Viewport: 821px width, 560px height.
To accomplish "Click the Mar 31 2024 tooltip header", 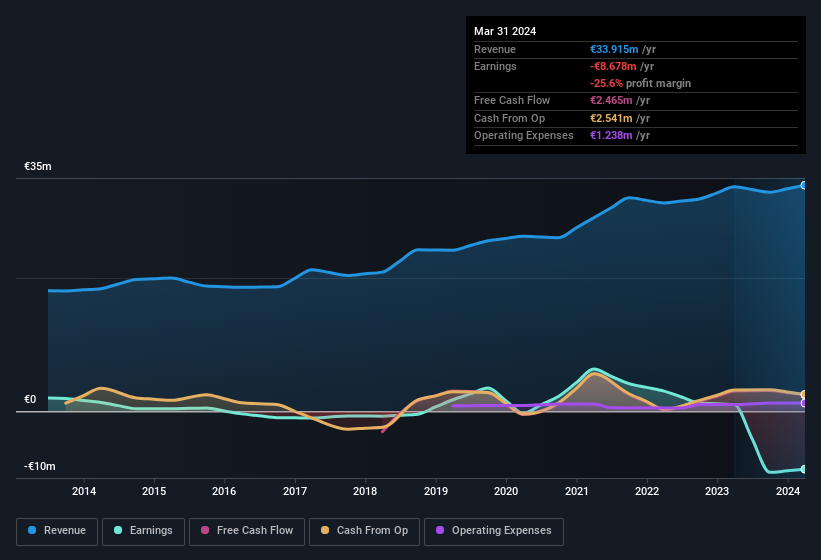I will pos(505,31).
